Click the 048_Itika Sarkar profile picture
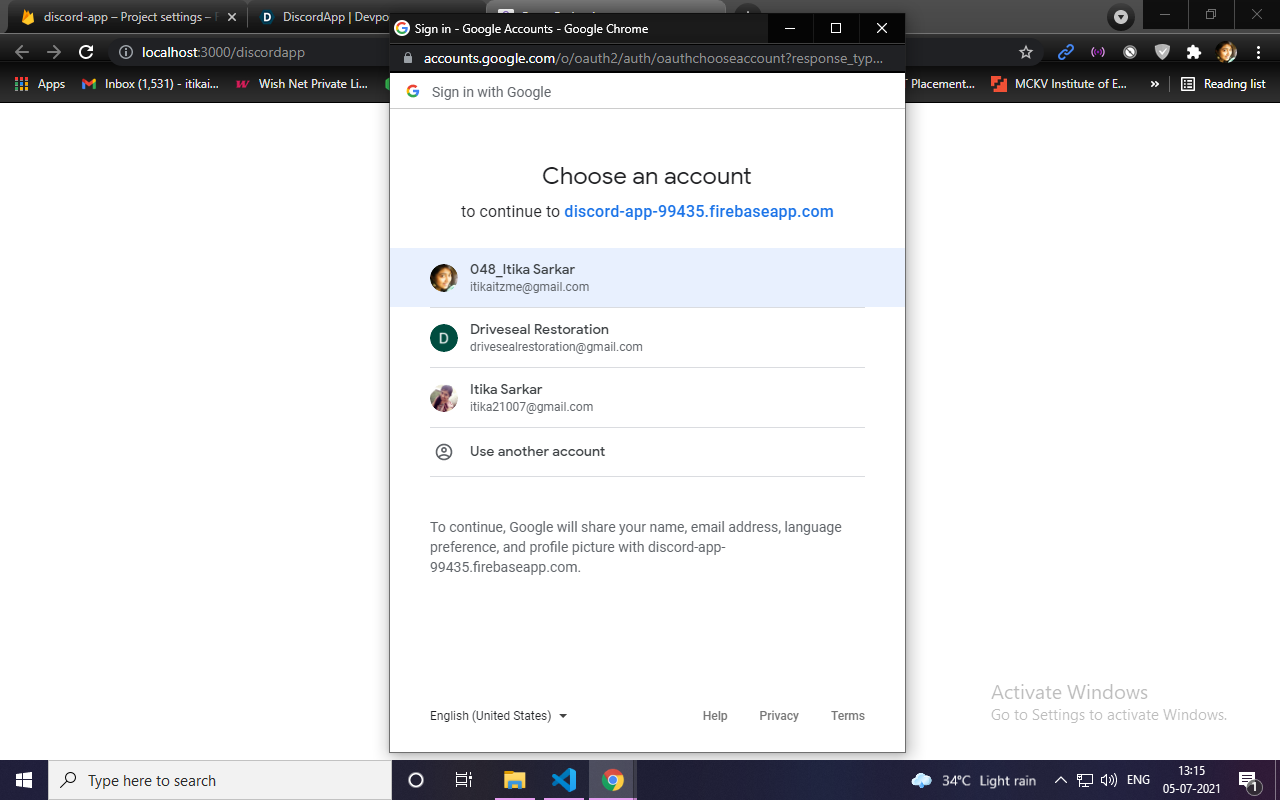Viewport: 1280px width, 800px height. click(444, 278)
